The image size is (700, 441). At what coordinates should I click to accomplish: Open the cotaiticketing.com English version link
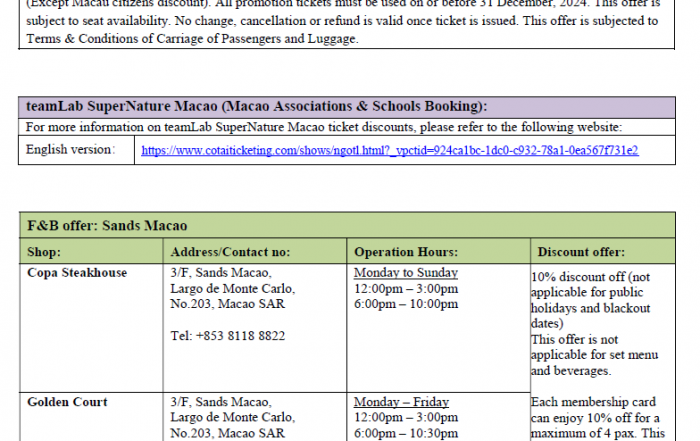(x=390, y=150)
